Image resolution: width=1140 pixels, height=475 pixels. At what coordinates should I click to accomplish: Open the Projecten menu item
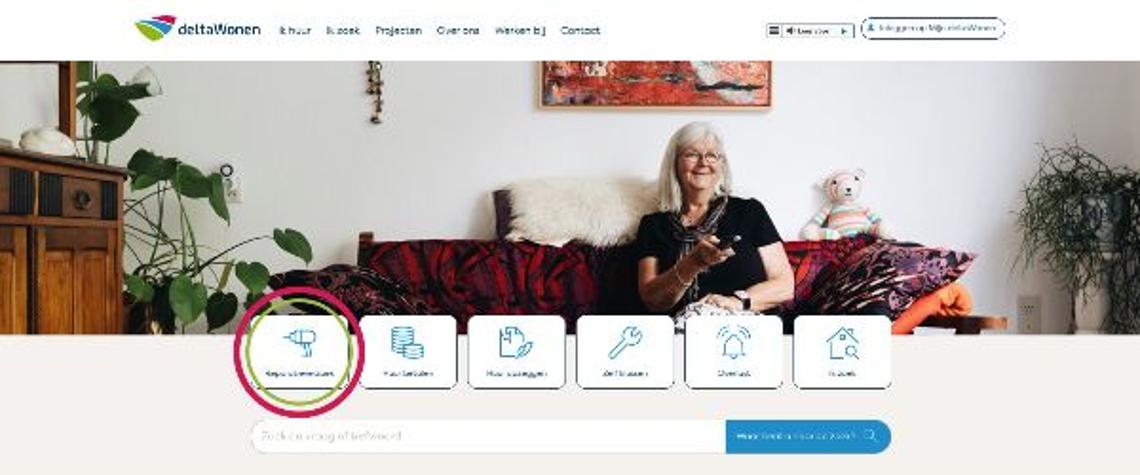398,31
